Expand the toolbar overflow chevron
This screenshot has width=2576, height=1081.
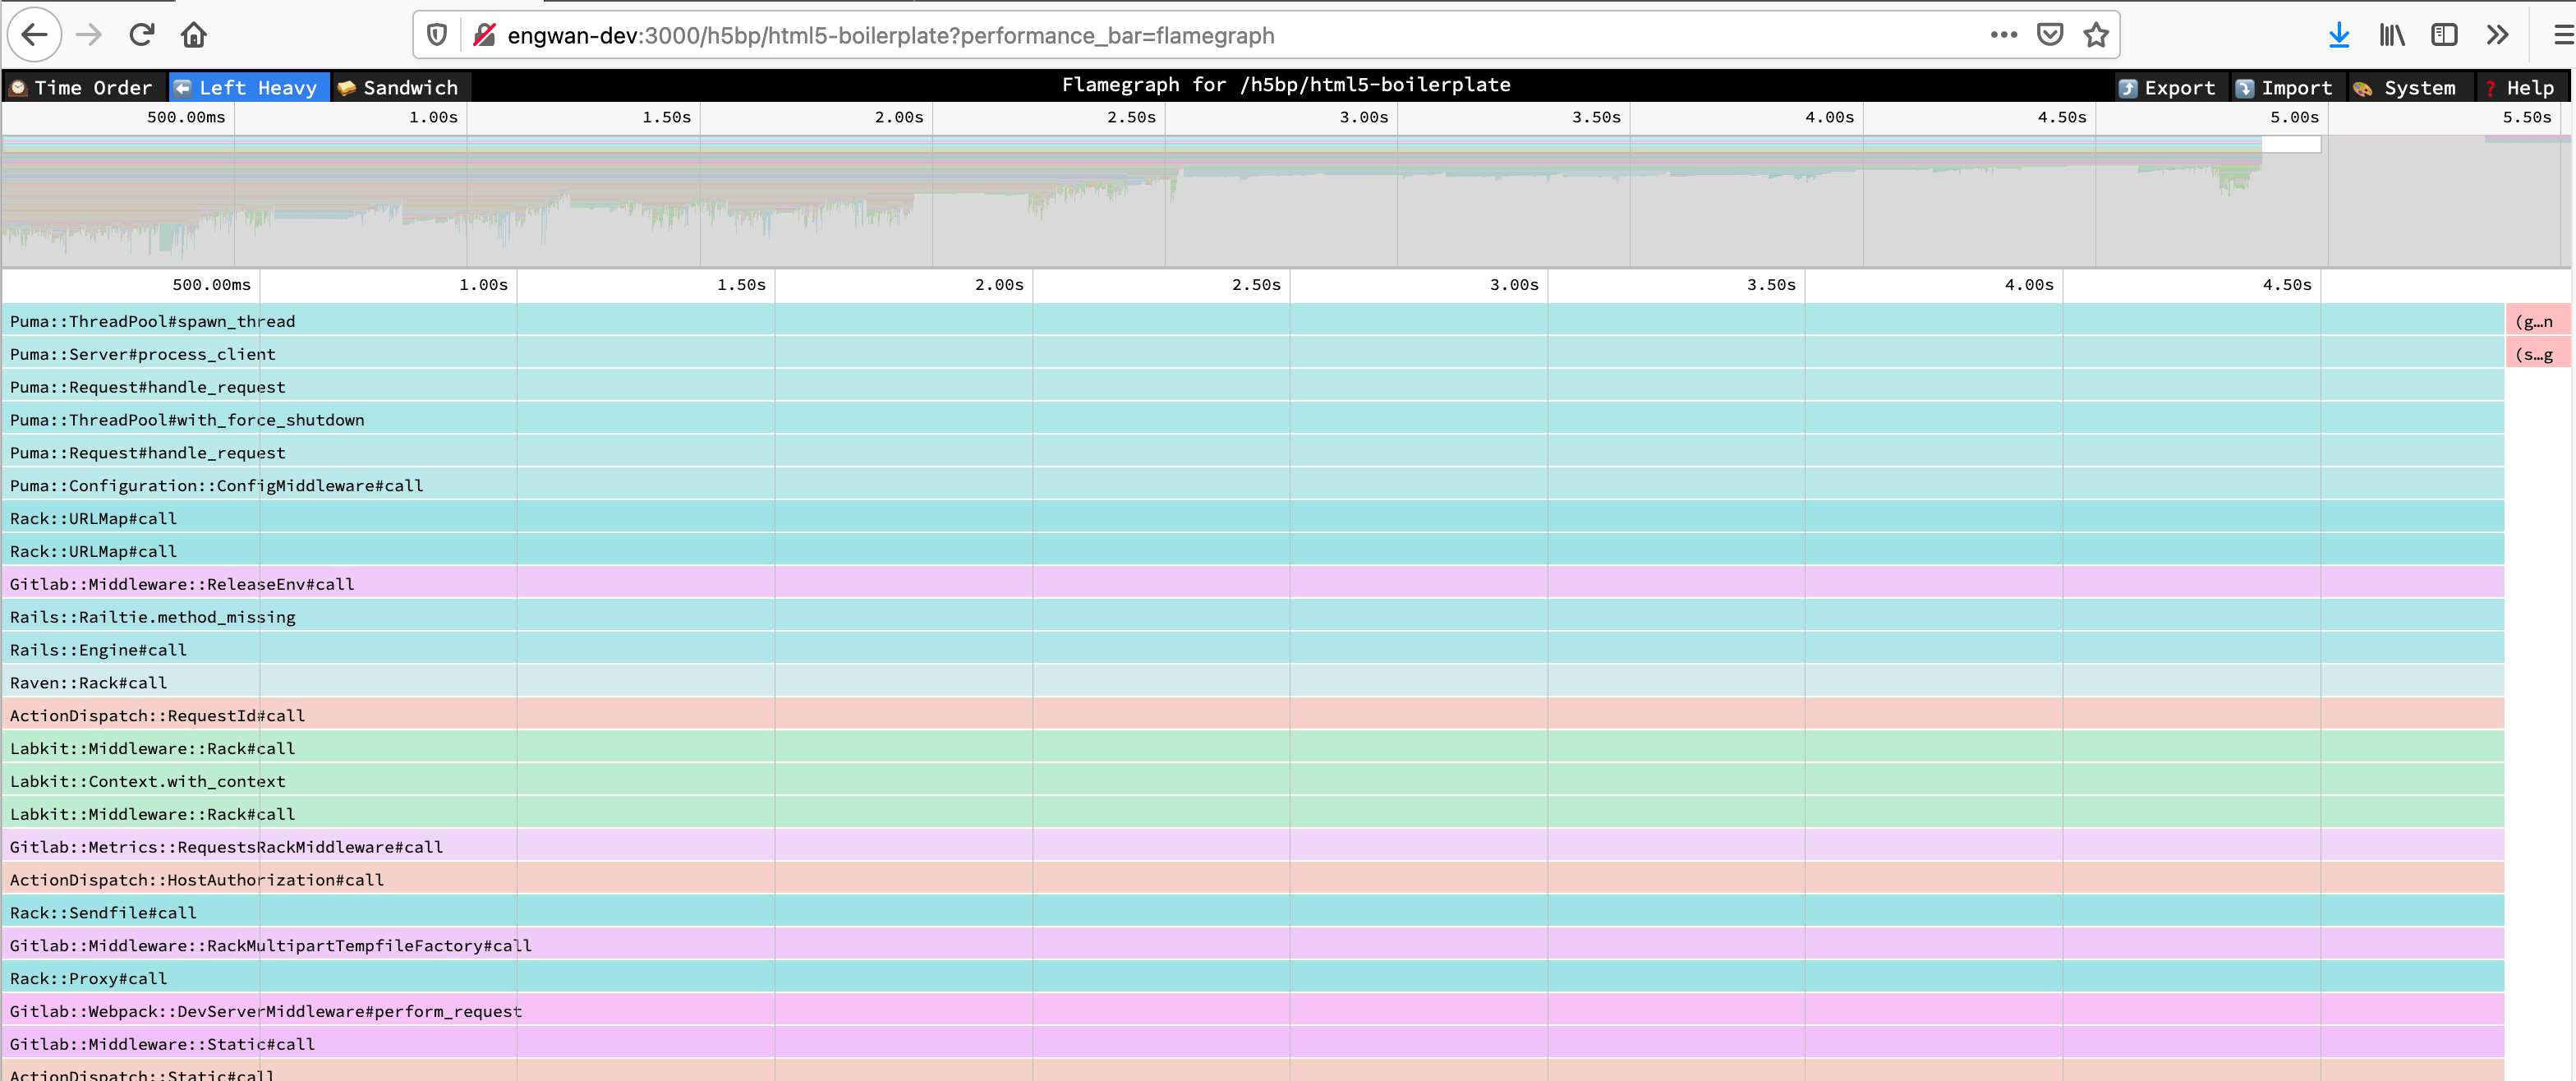click(x=2497, y=35)
